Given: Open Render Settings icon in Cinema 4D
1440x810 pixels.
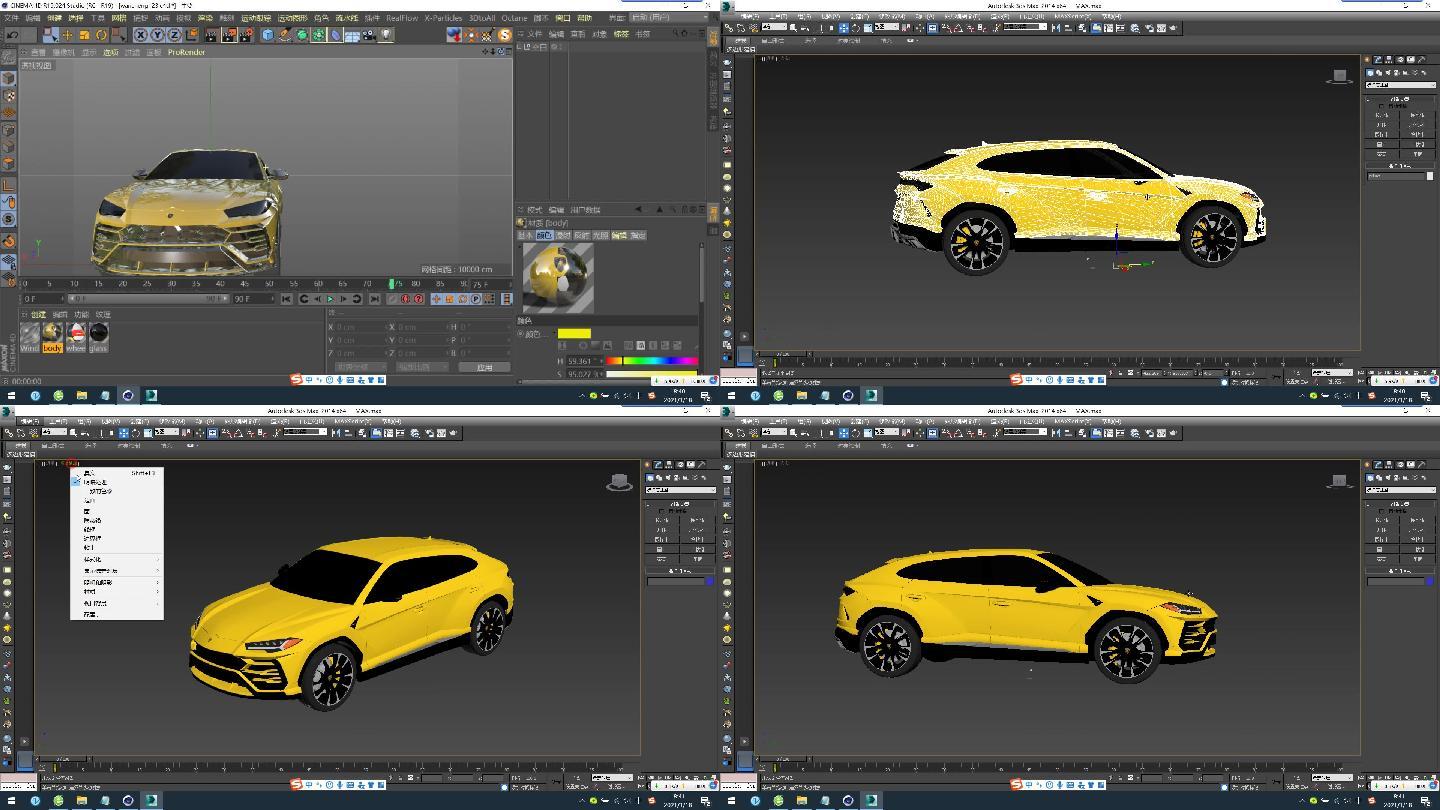Looking at the screenshot, I should (246, 35).
